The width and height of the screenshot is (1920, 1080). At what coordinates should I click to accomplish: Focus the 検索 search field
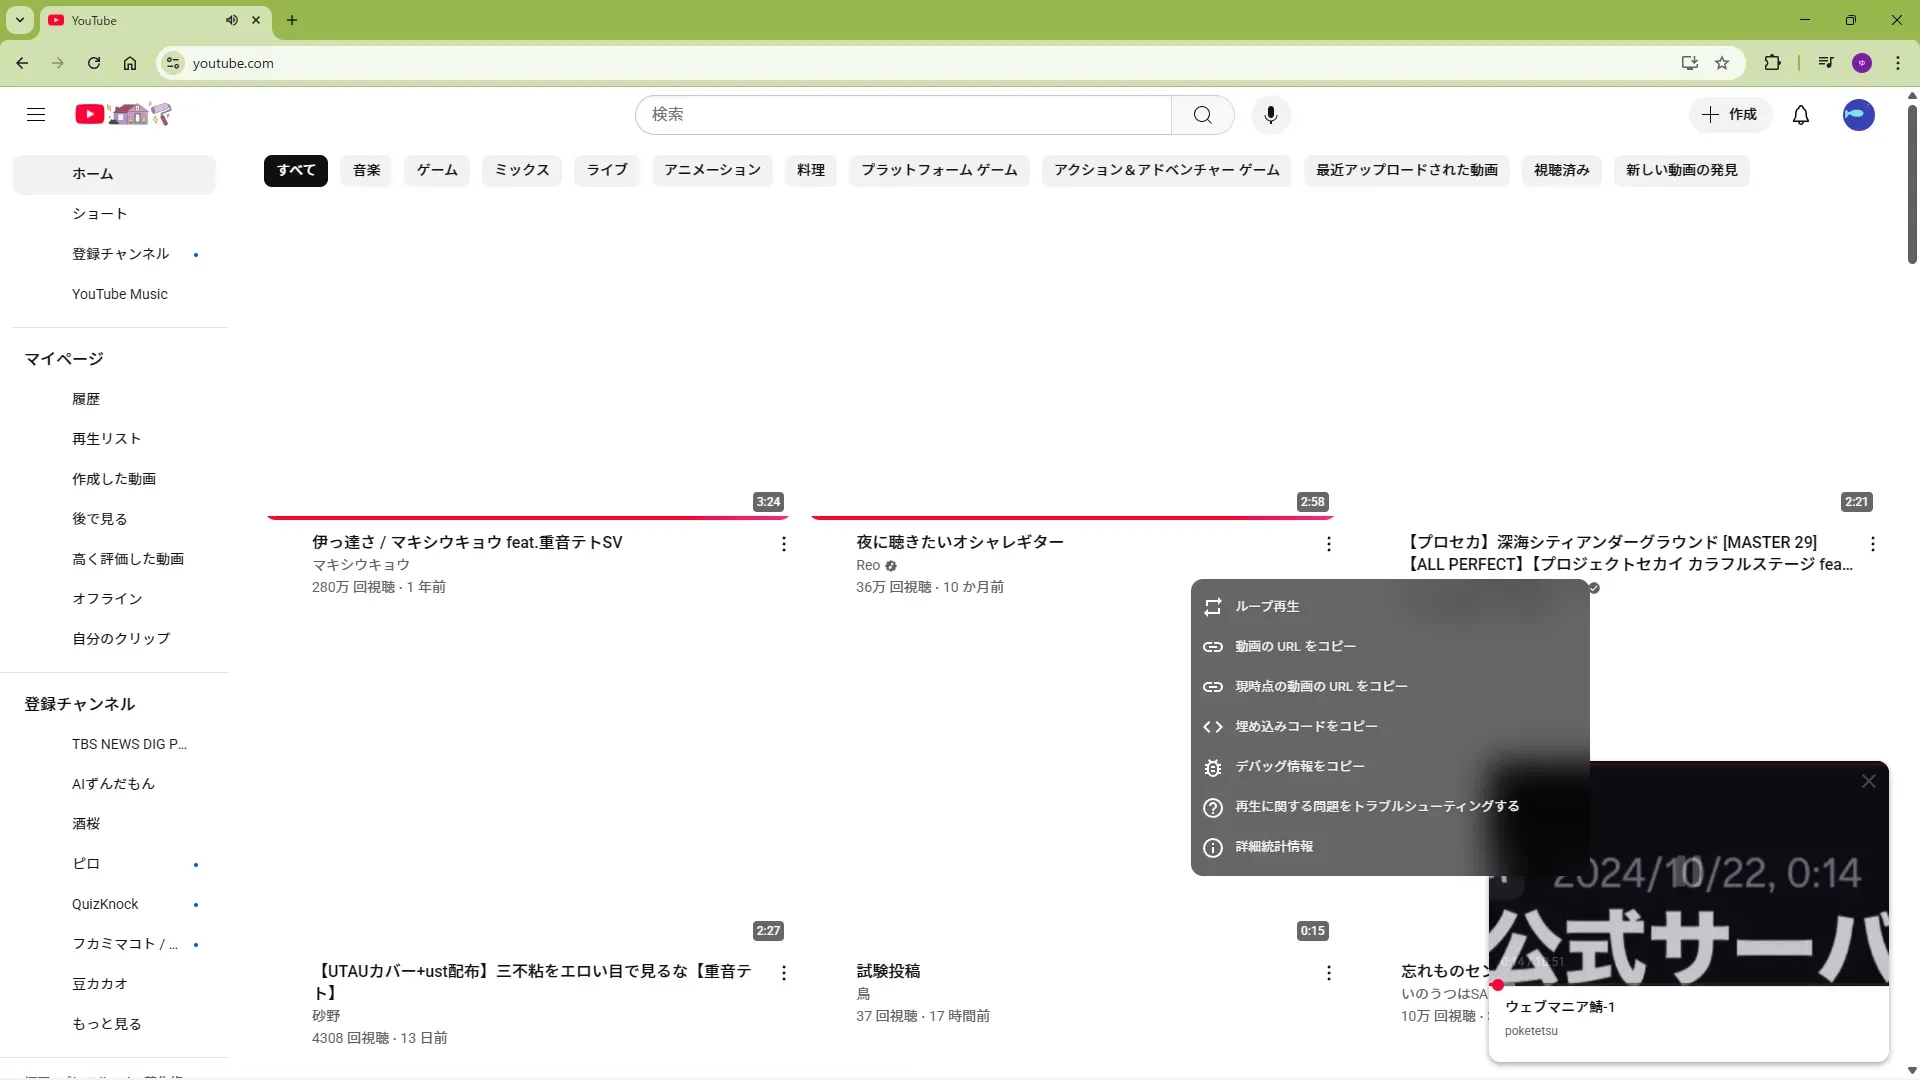[x=900, y=115]
